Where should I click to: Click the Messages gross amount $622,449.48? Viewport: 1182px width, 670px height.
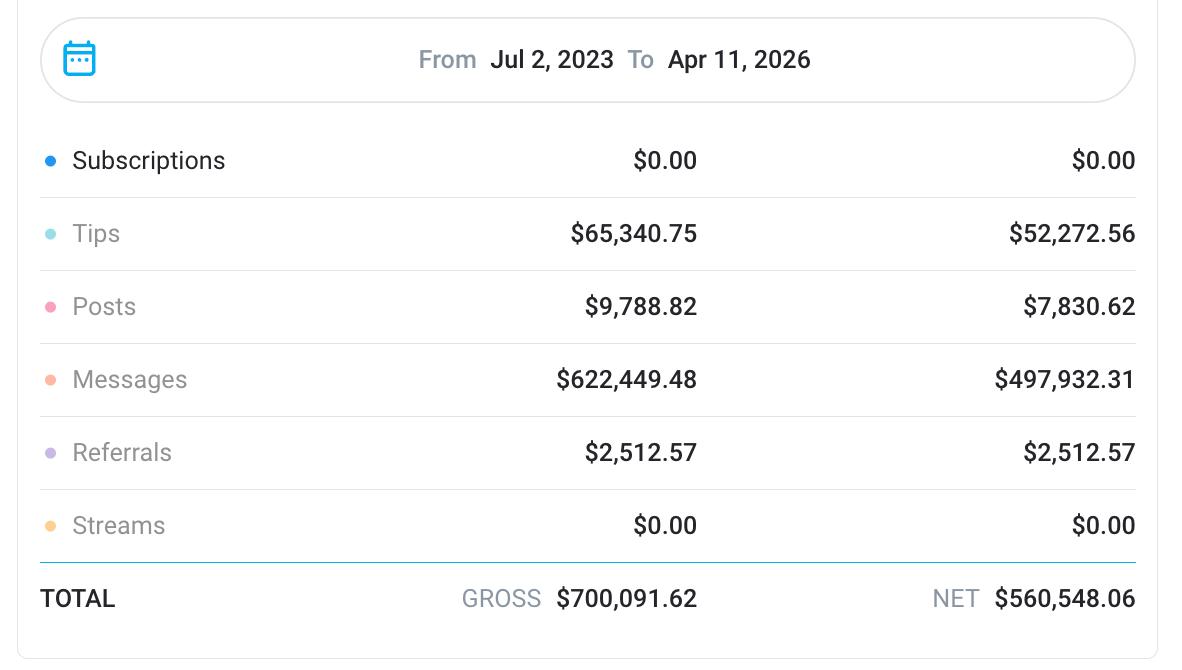(x=626, y=380)
